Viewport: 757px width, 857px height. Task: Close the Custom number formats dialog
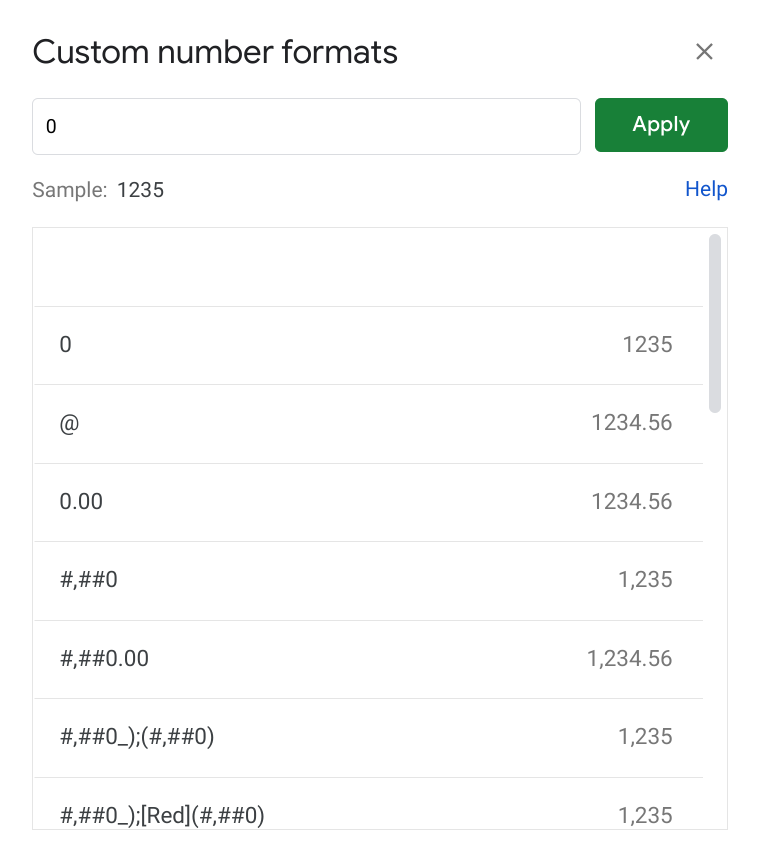point(704,52)
